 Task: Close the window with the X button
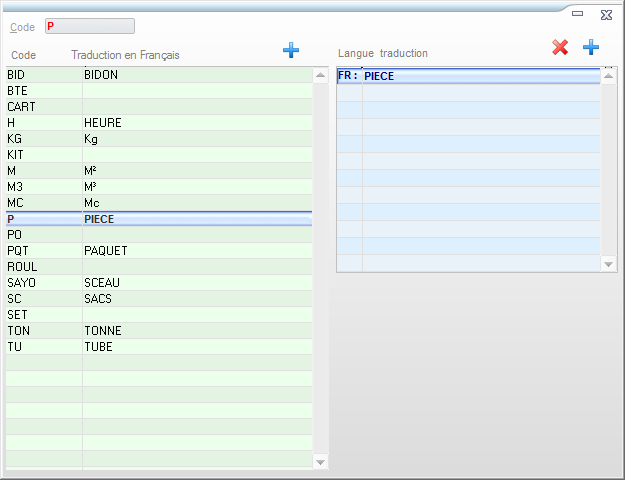click(607, 13)
